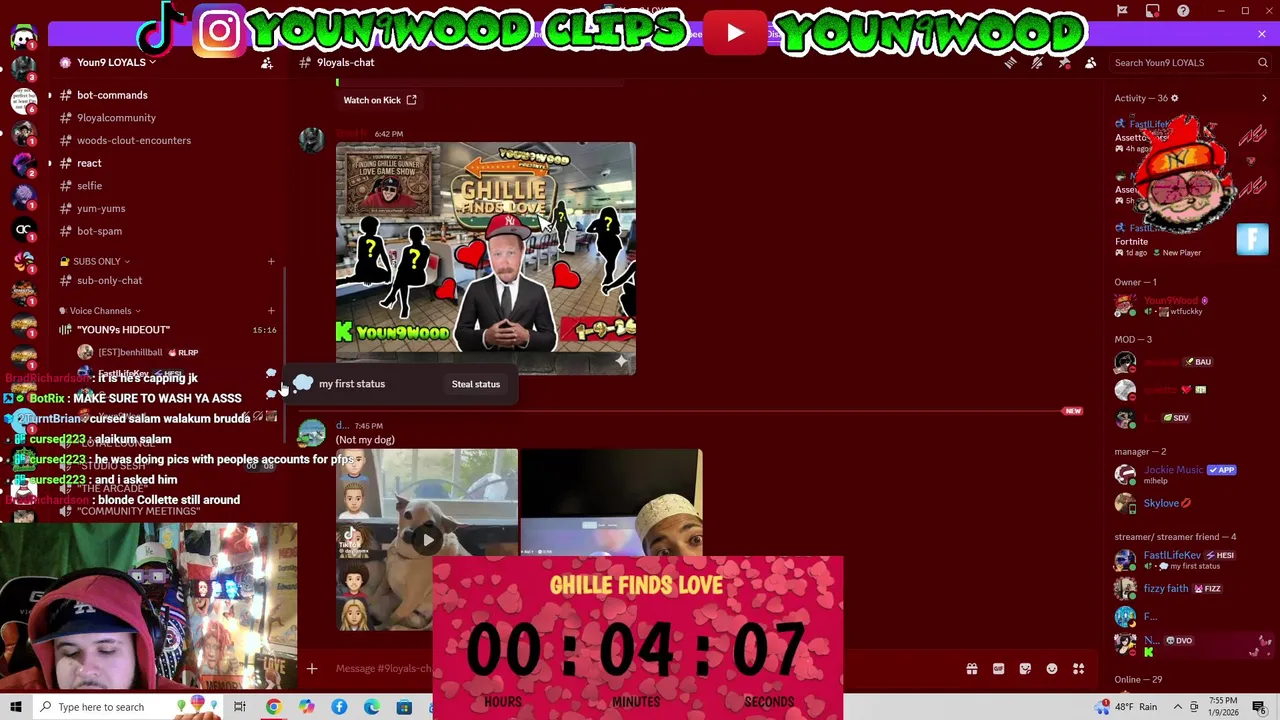
Task: Open the bot-spam channel
Action: (99, 231)
